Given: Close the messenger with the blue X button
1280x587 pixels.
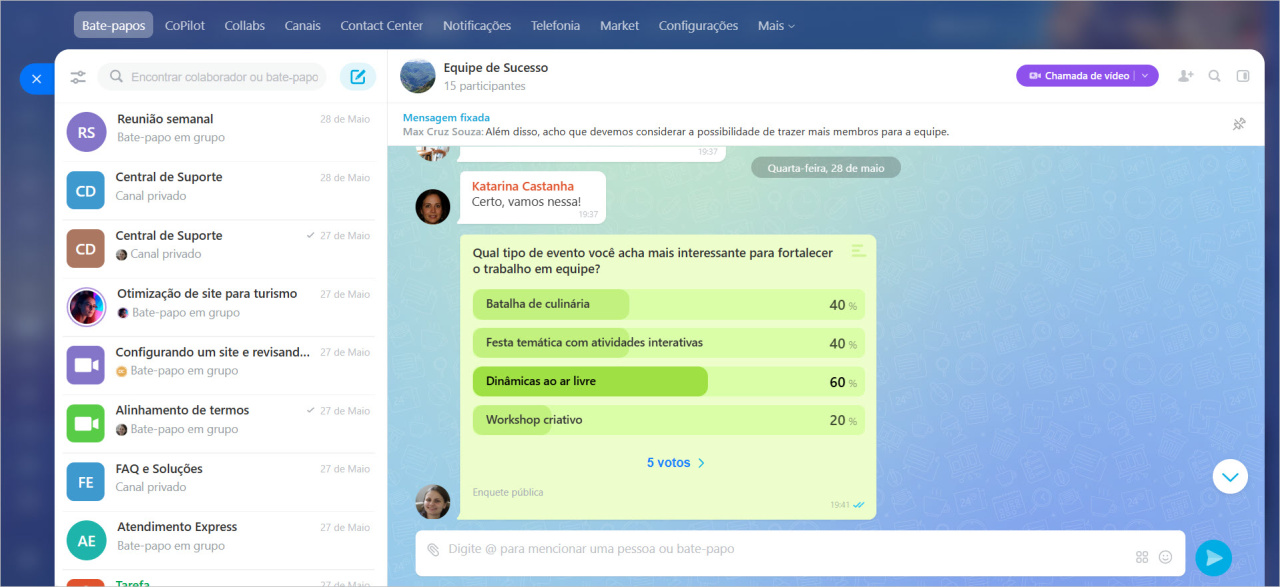Looking at the screenshot, I should pyautogui.click(x=36, y=78).
